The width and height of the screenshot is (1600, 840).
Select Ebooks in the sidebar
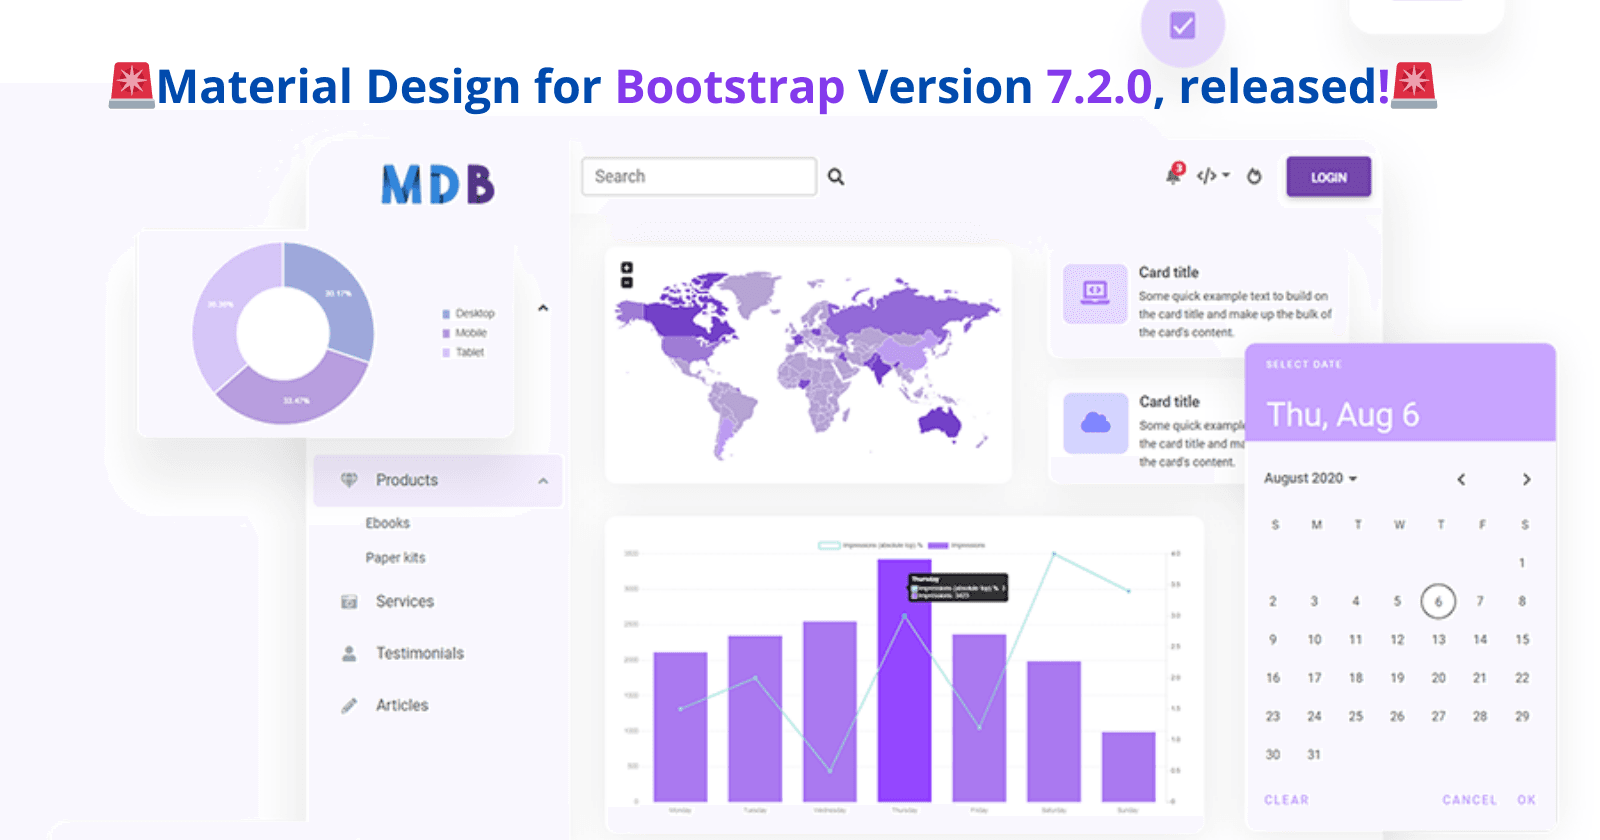coord(388,523)
